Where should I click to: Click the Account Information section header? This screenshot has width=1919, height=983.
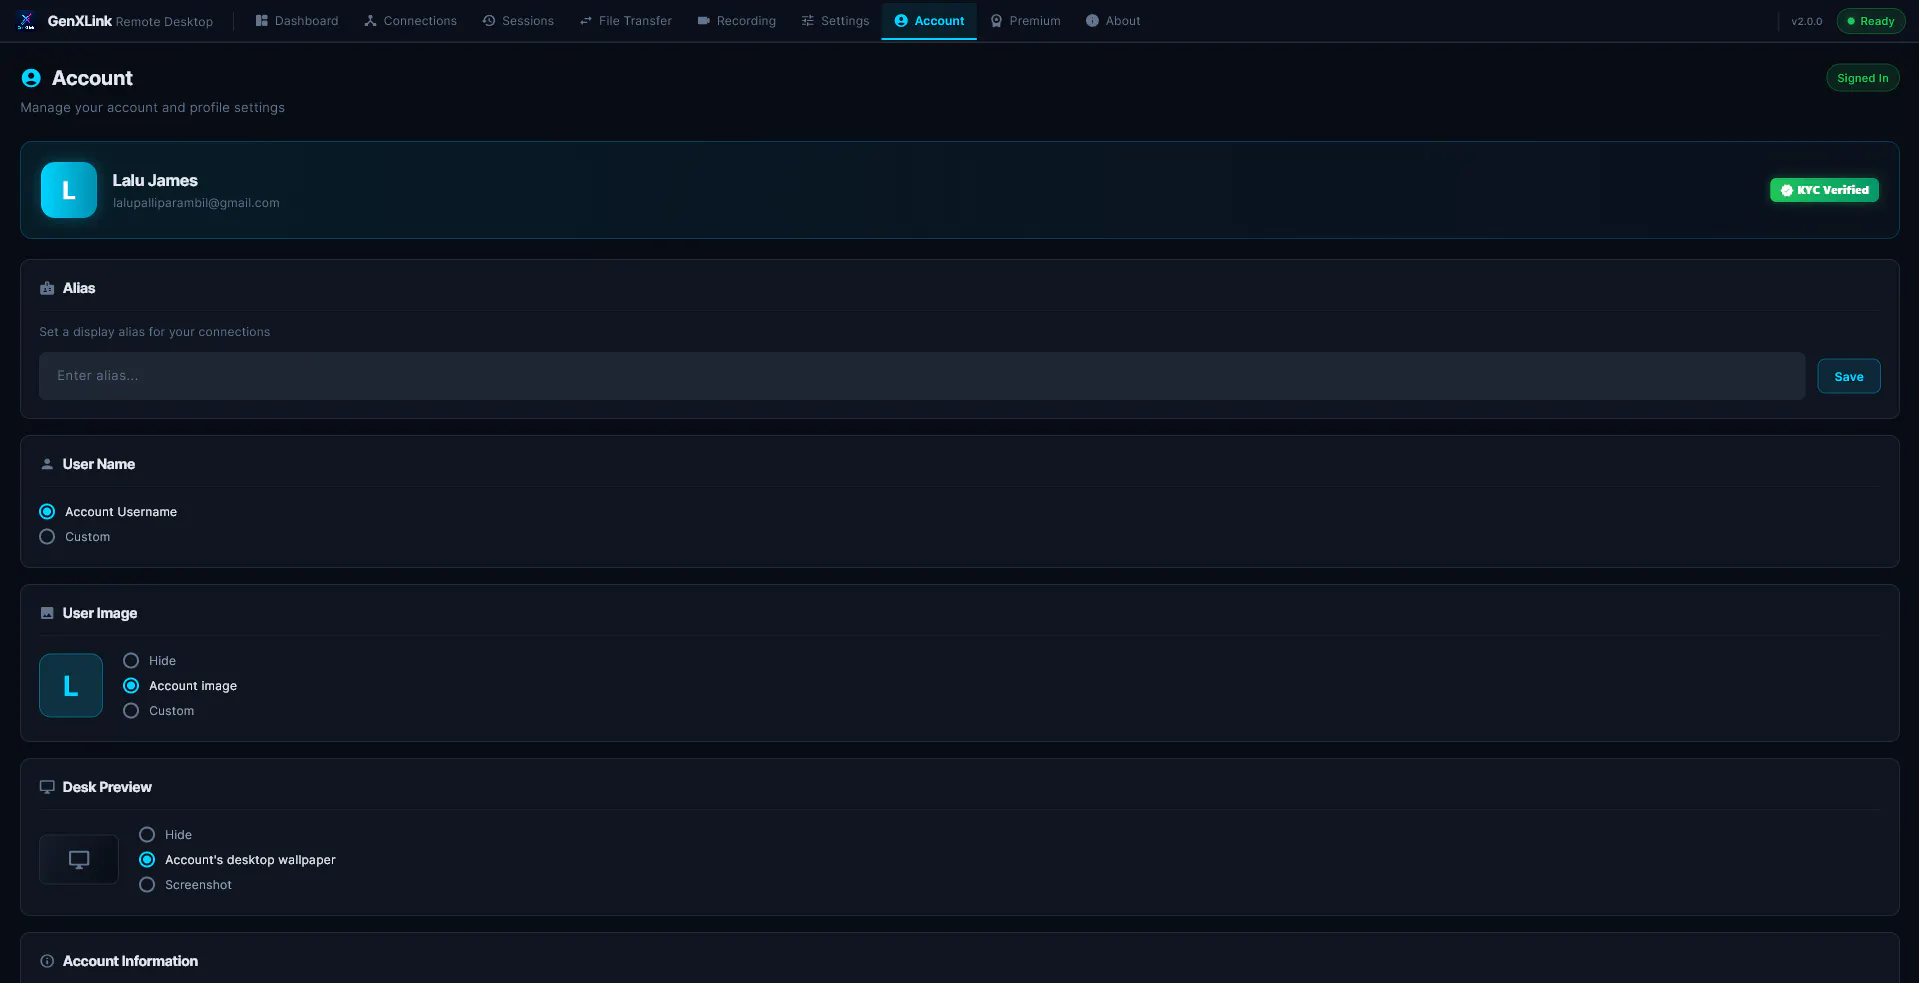point(130,961)
